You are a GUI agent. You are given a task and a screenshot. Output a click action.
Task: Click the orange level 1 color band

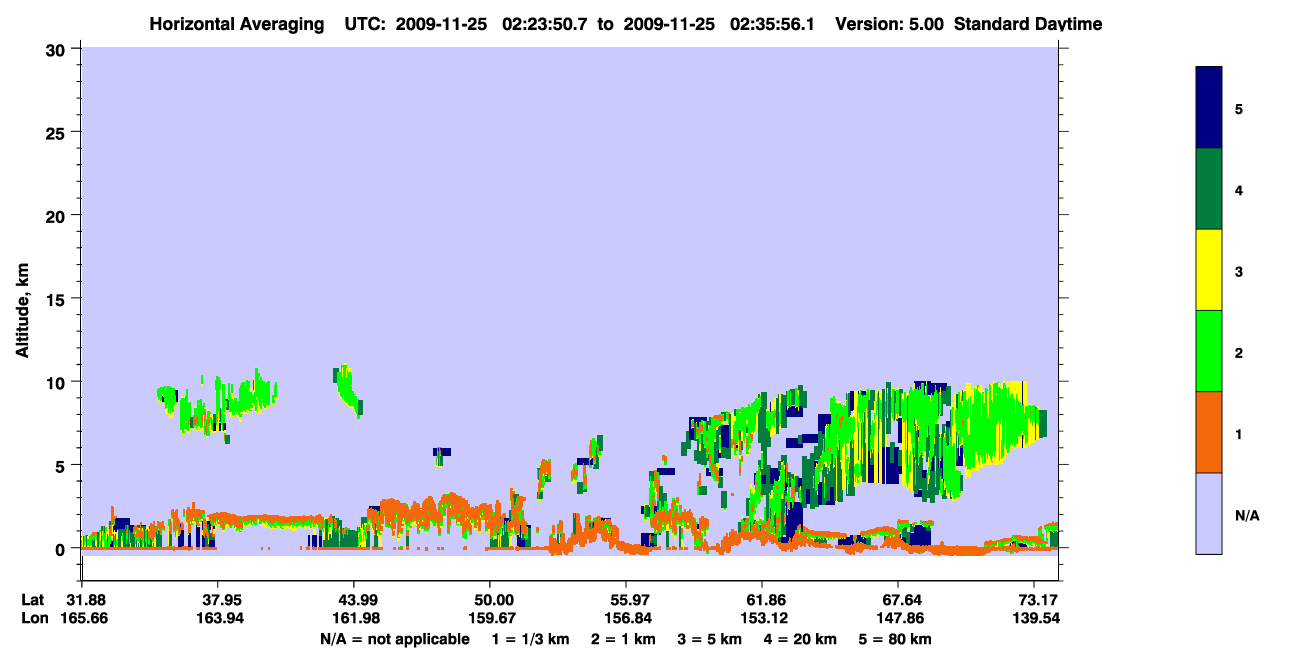point(1208,432)
